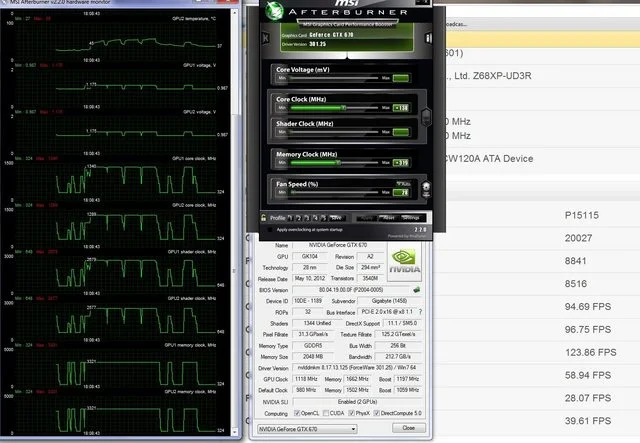Click the info 'i' button in Afterburner
640x443 pixels.
coord(428,38)
